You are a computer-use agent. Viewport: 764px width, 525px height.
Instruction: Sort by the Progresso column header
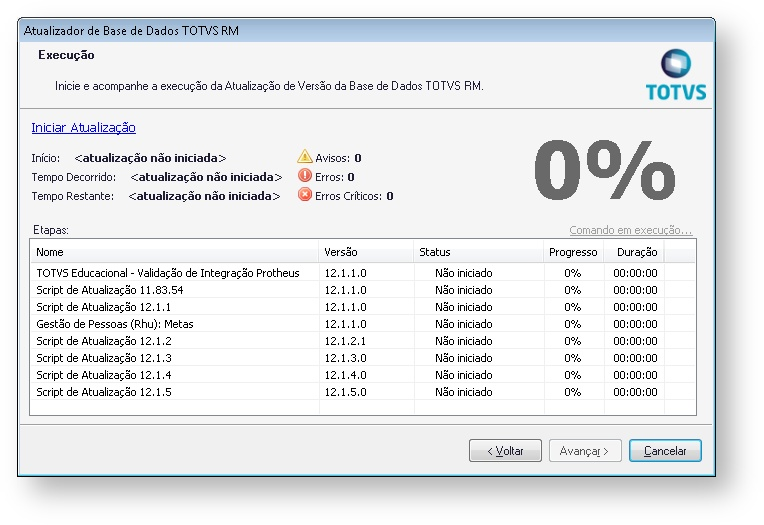573,252
